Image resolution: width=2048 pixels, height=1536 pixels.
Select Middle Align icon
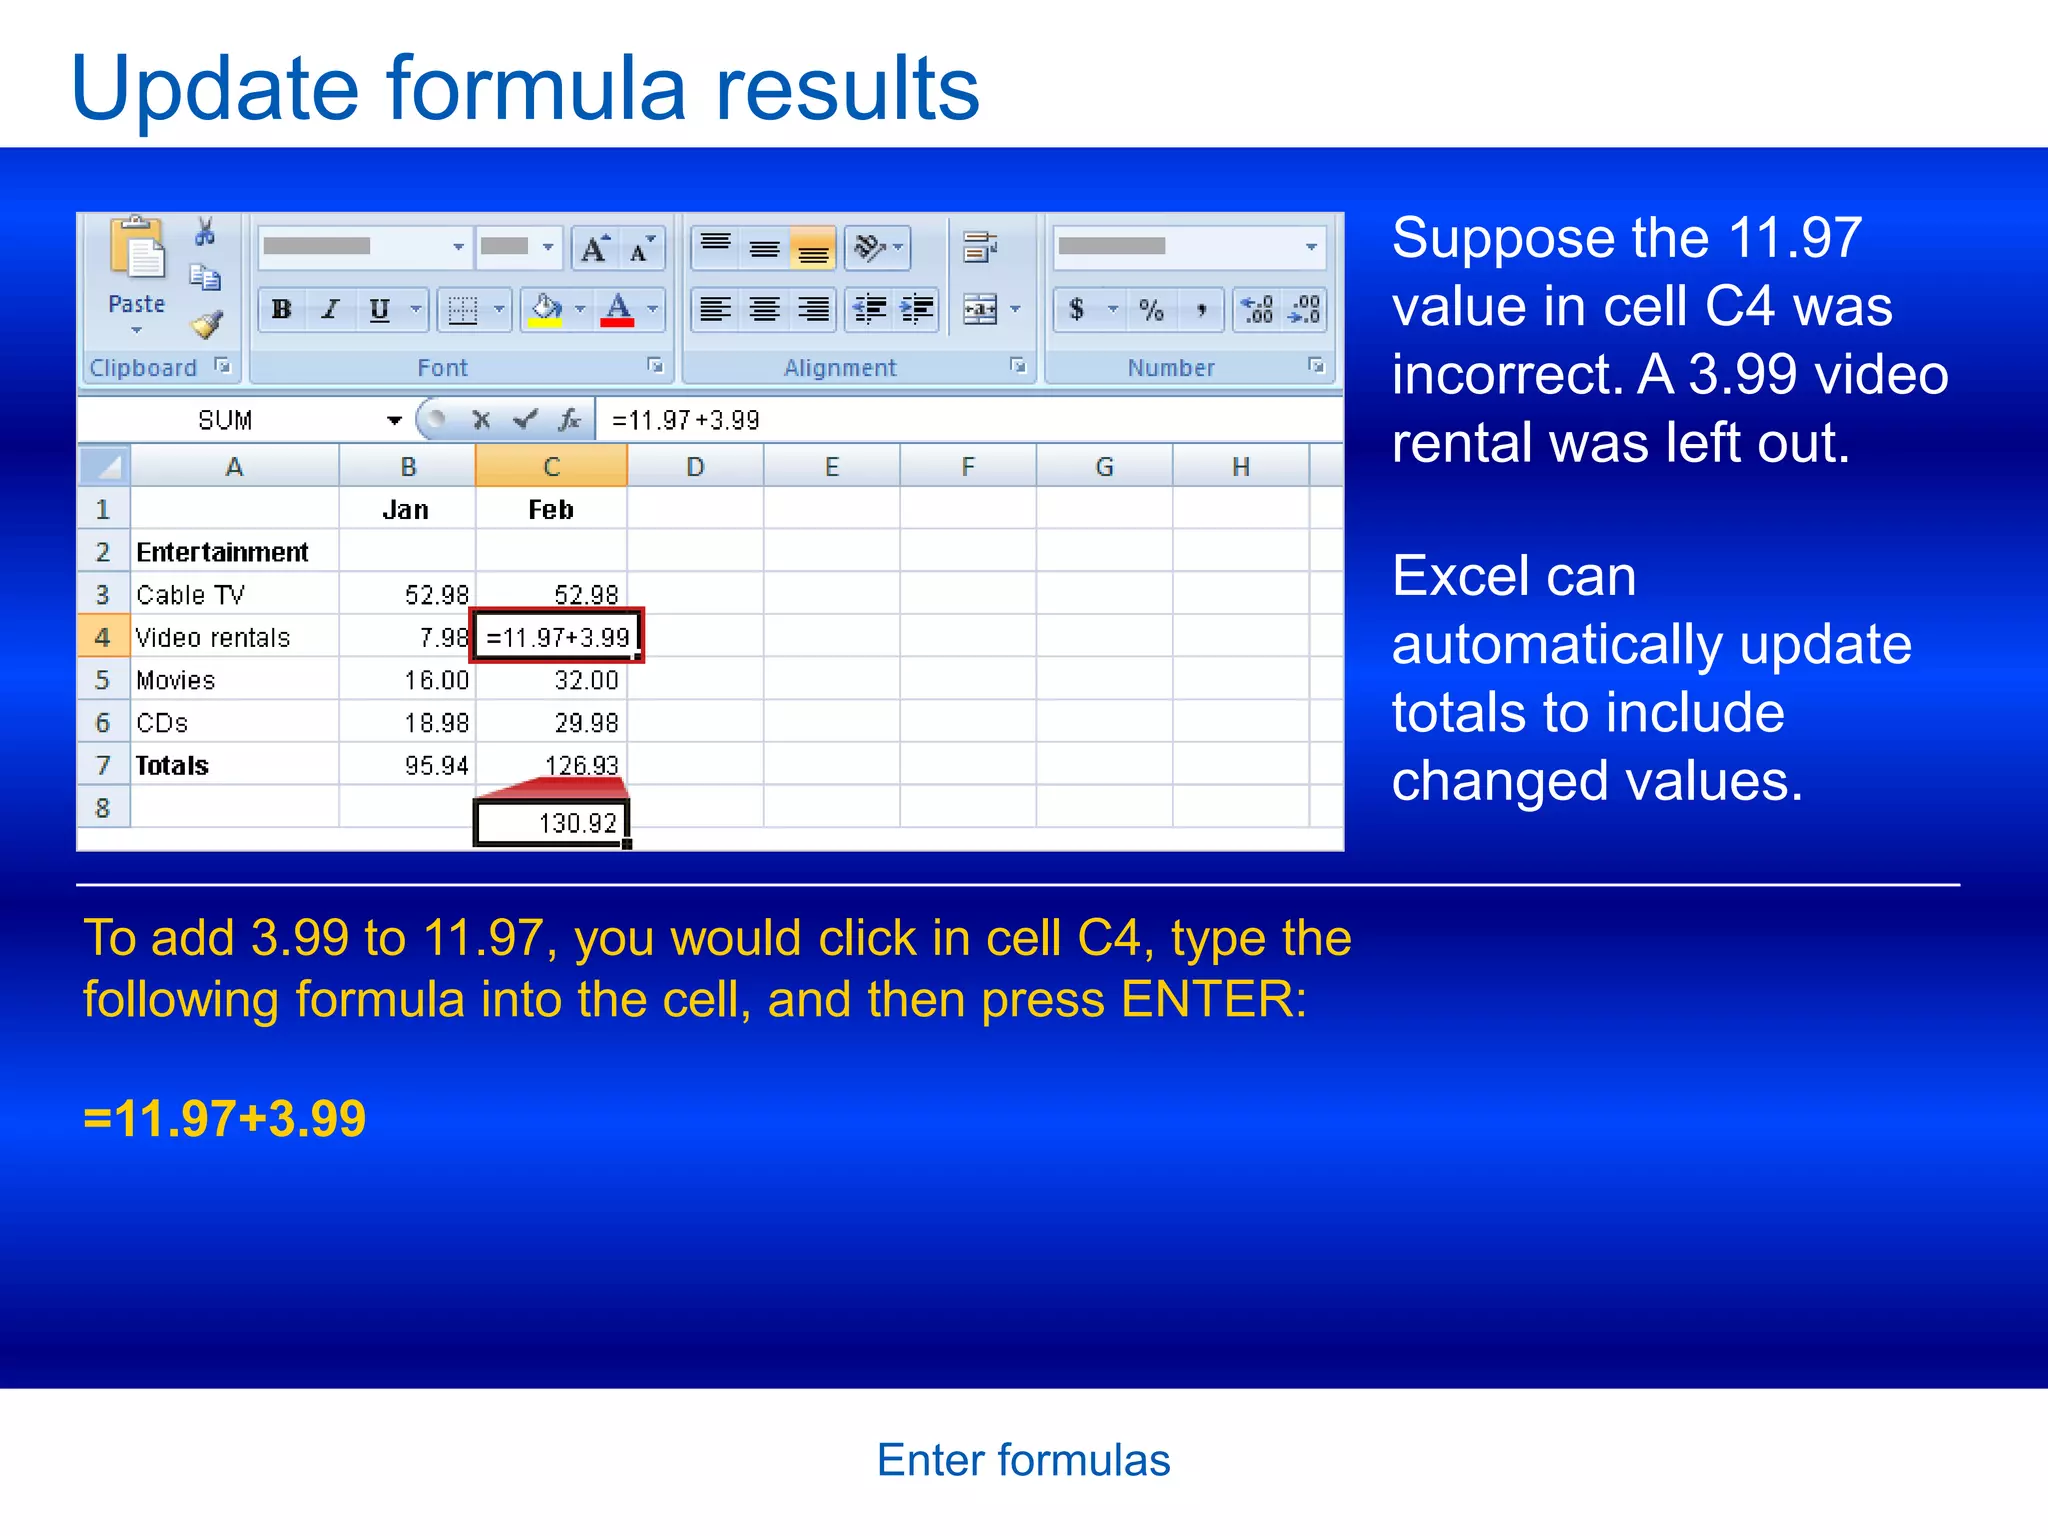(765, 247)
